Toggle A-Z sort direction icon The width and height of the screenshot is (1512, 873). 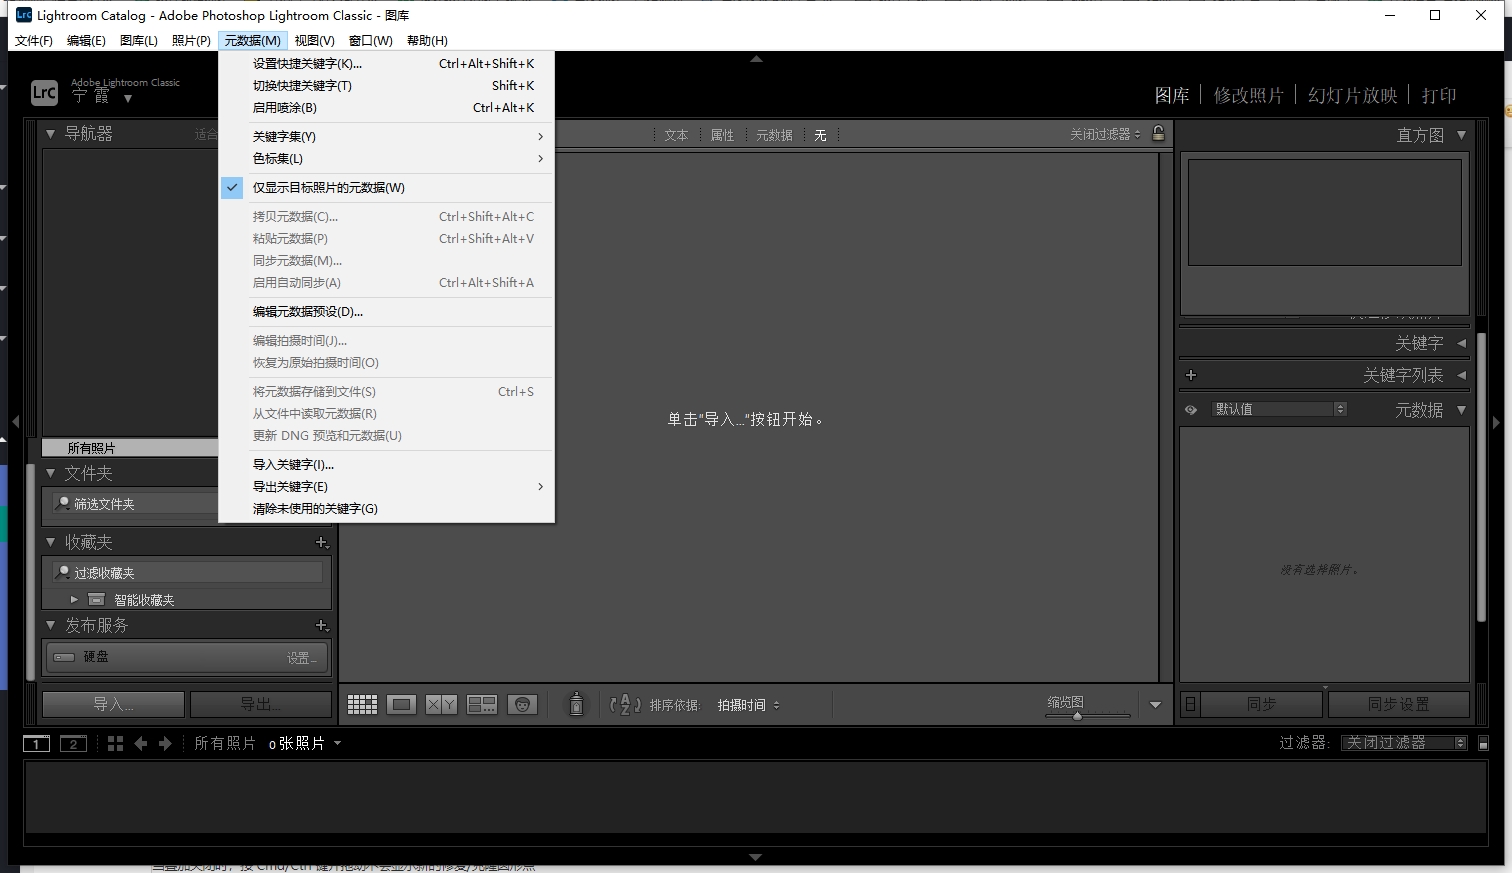click(x=625, y=705)
